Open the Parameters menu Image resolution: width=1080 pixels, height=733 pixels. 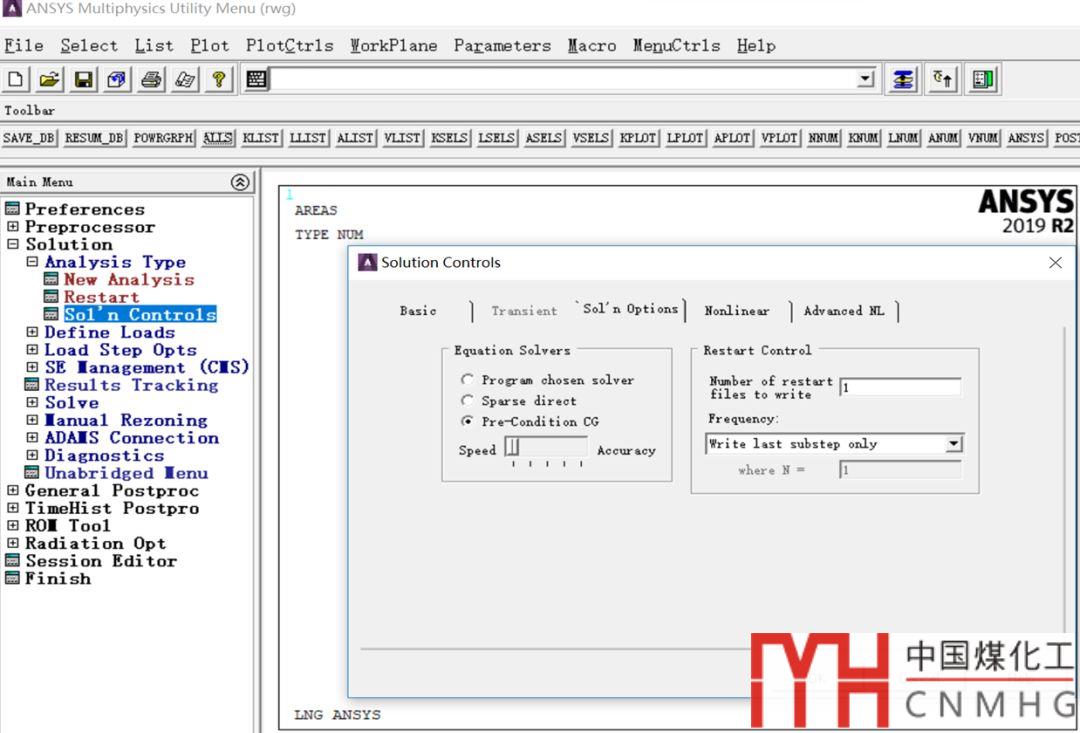[x=502, y=46]
